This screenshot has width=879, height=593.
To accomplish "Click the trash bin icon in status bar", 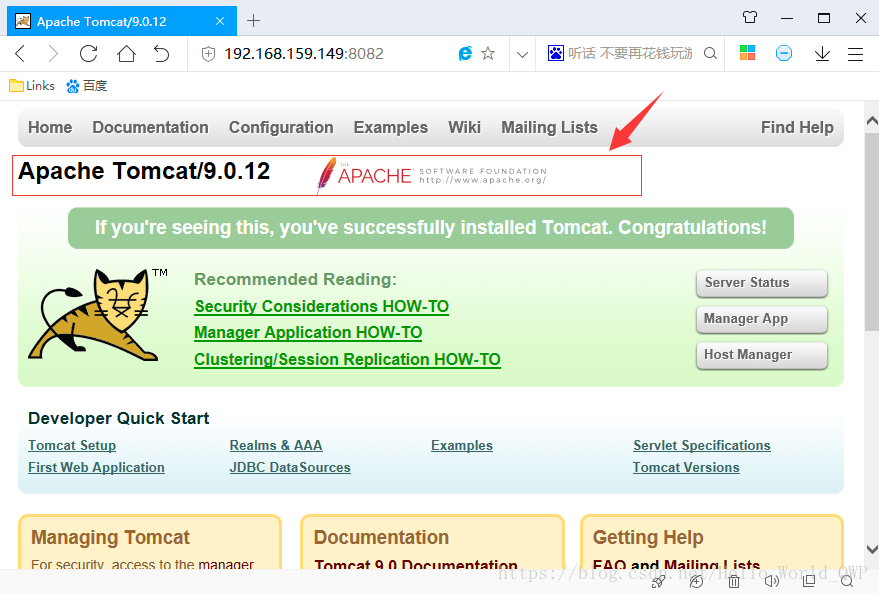I will point(734,582).
